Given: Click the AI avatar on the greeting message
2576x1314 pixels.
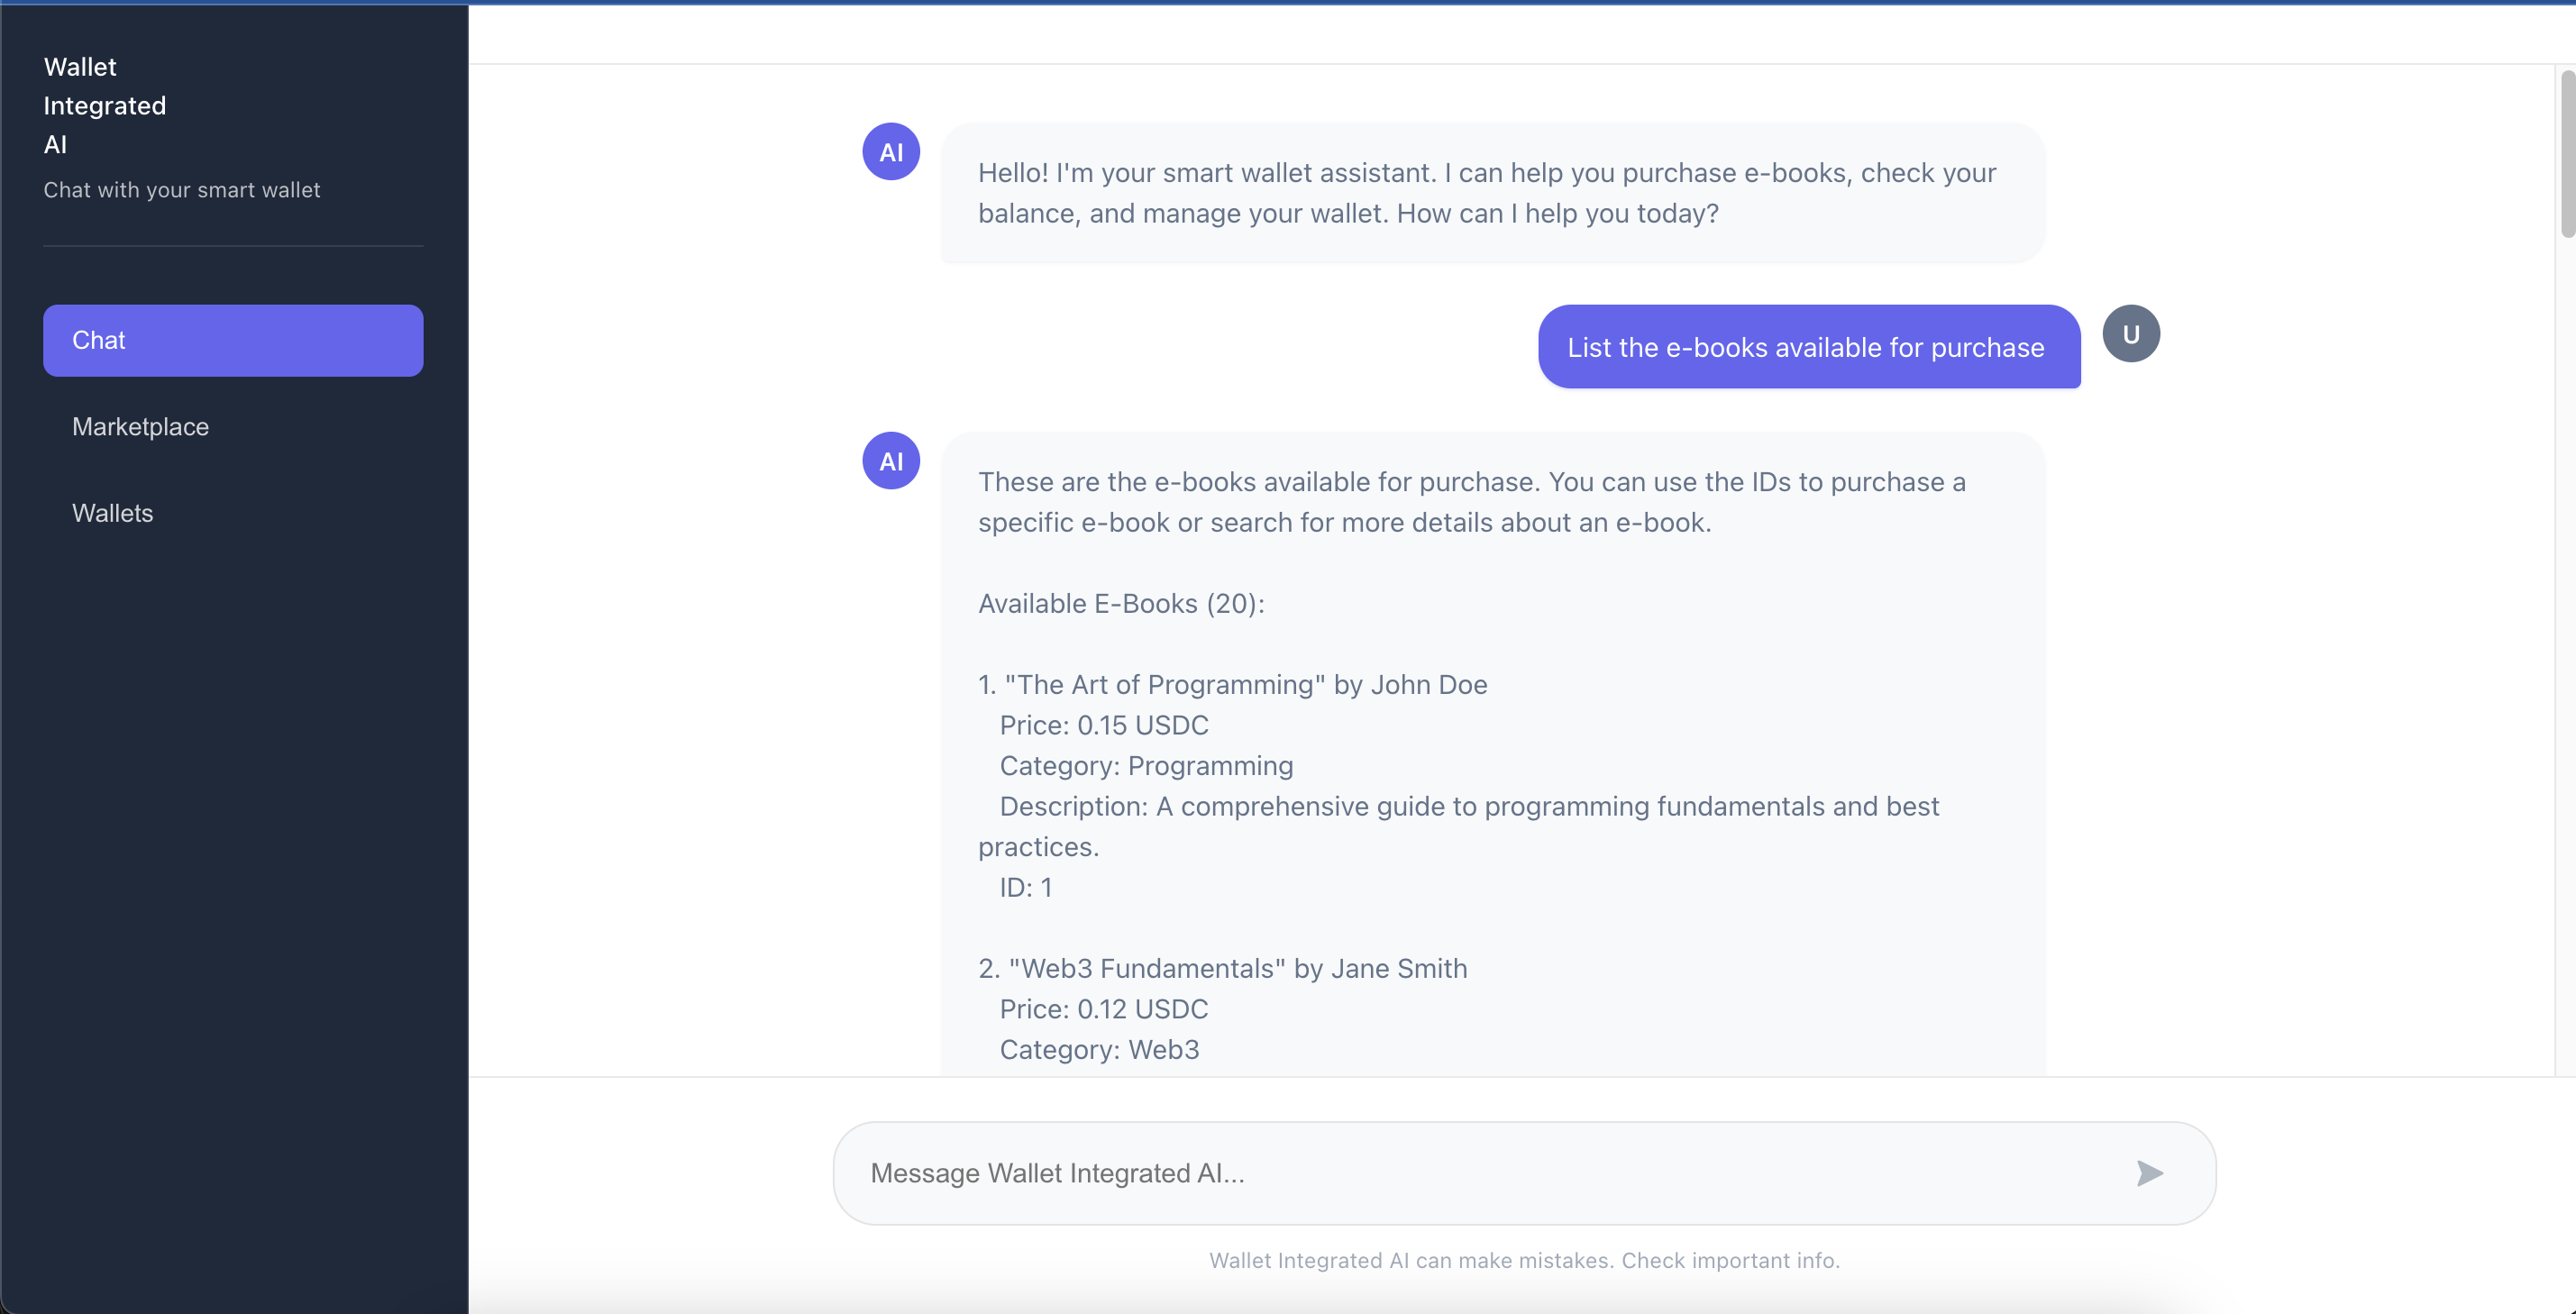Looking at the screenshot, I should tap(890, 151).
